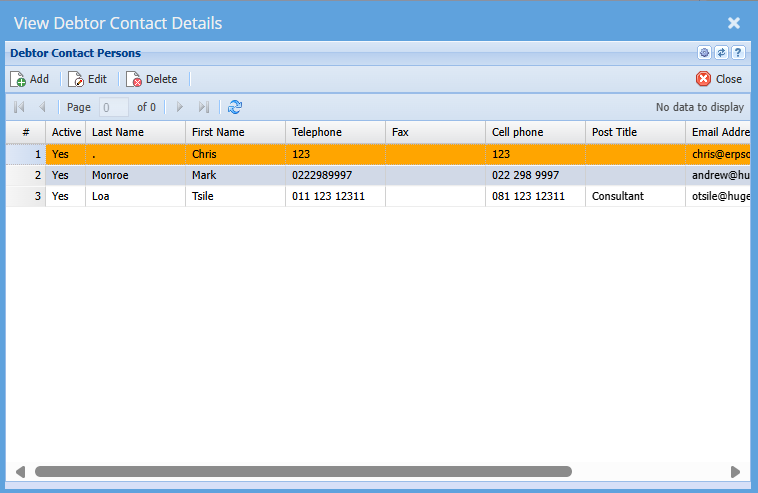Focus the Page number input field
Screen dimensions: 758x493
click(x=114, y=107)
